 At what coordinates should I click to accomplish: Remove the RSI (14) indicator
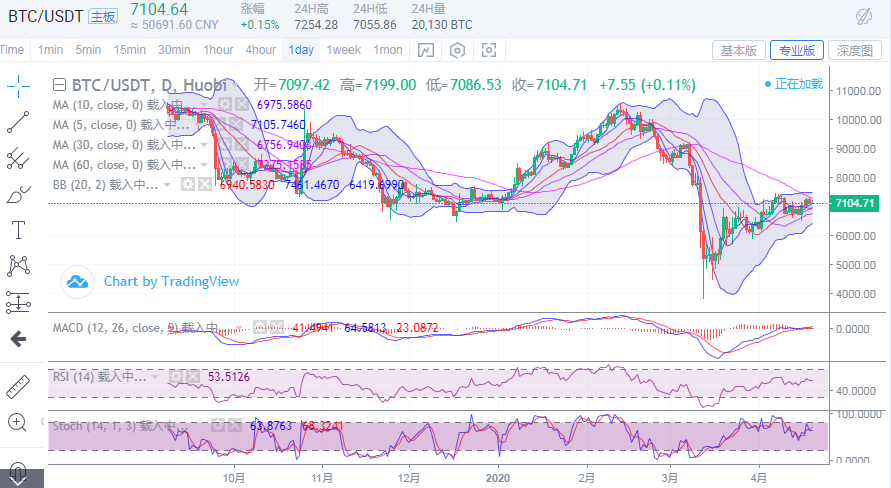click(x=193, y=376)
